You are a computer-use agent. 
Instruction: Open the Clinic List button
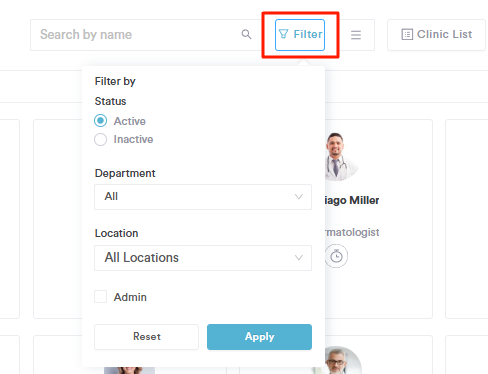pos(436,35)
